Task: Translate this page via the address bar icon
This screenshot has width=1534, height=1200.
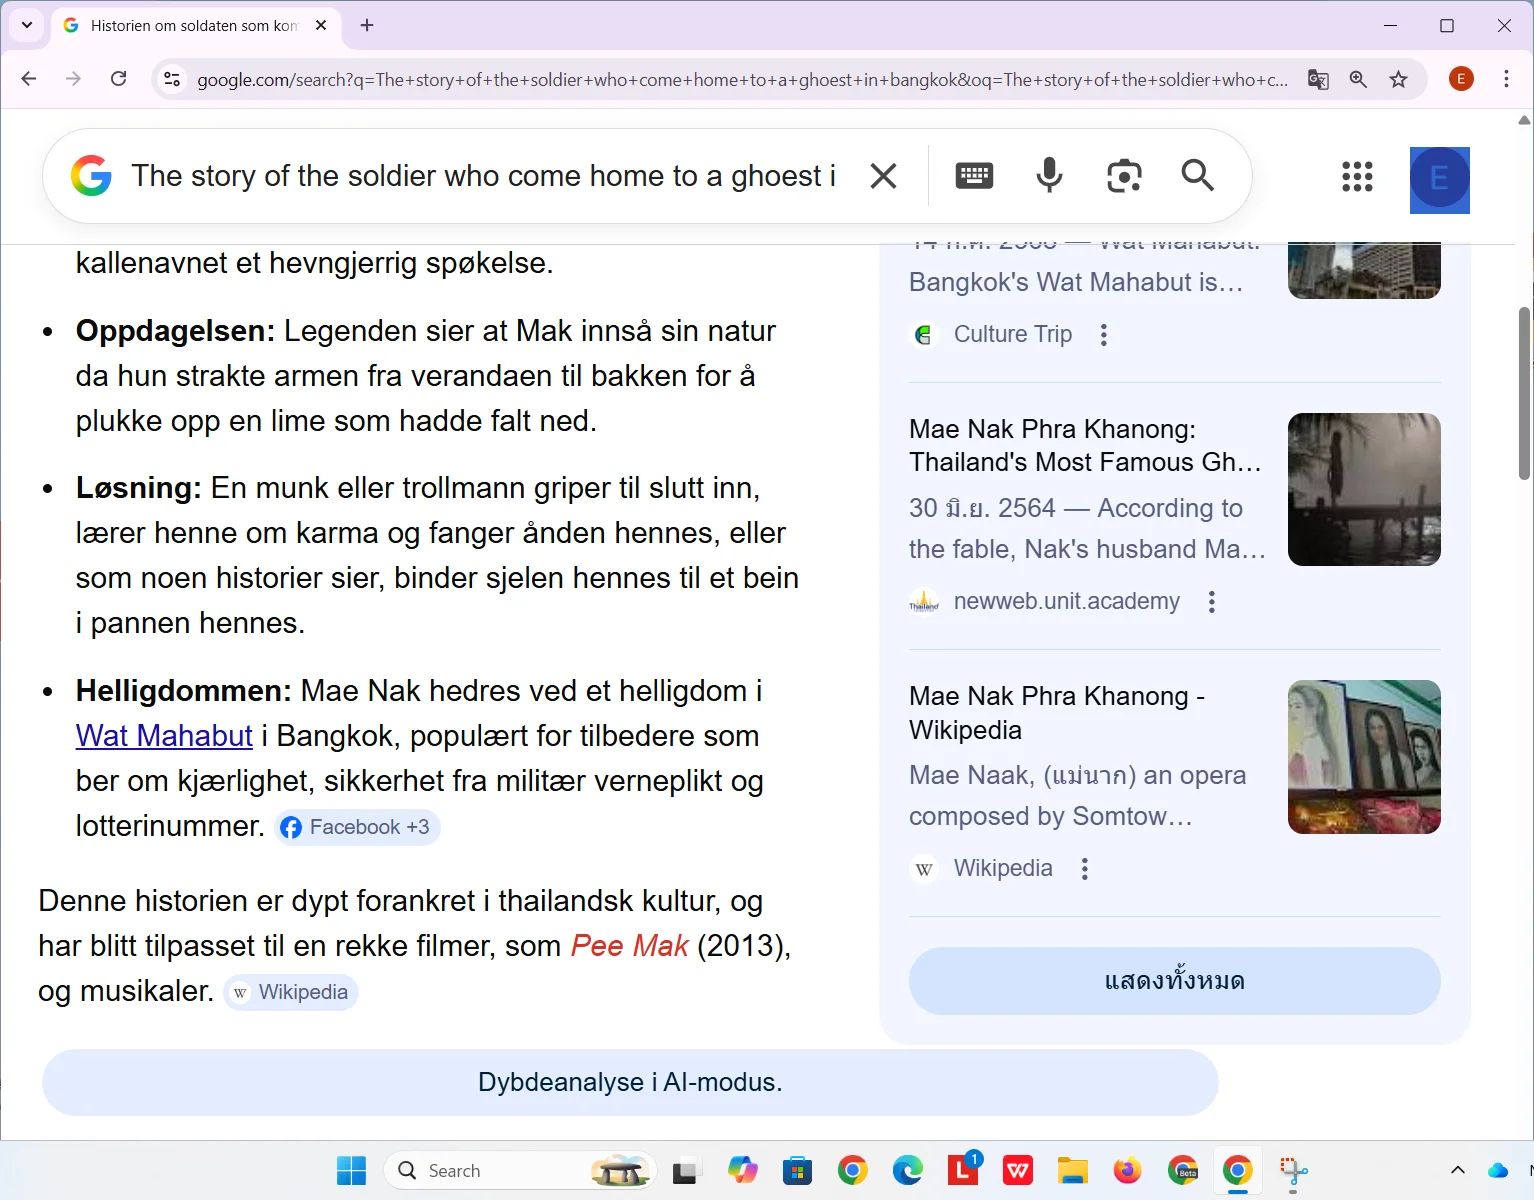Action: click(1318, 79)
